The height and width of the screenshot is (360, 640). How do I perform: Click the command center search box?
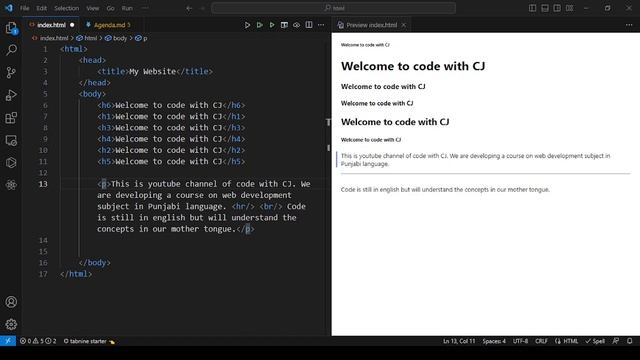tap(333, 8)
